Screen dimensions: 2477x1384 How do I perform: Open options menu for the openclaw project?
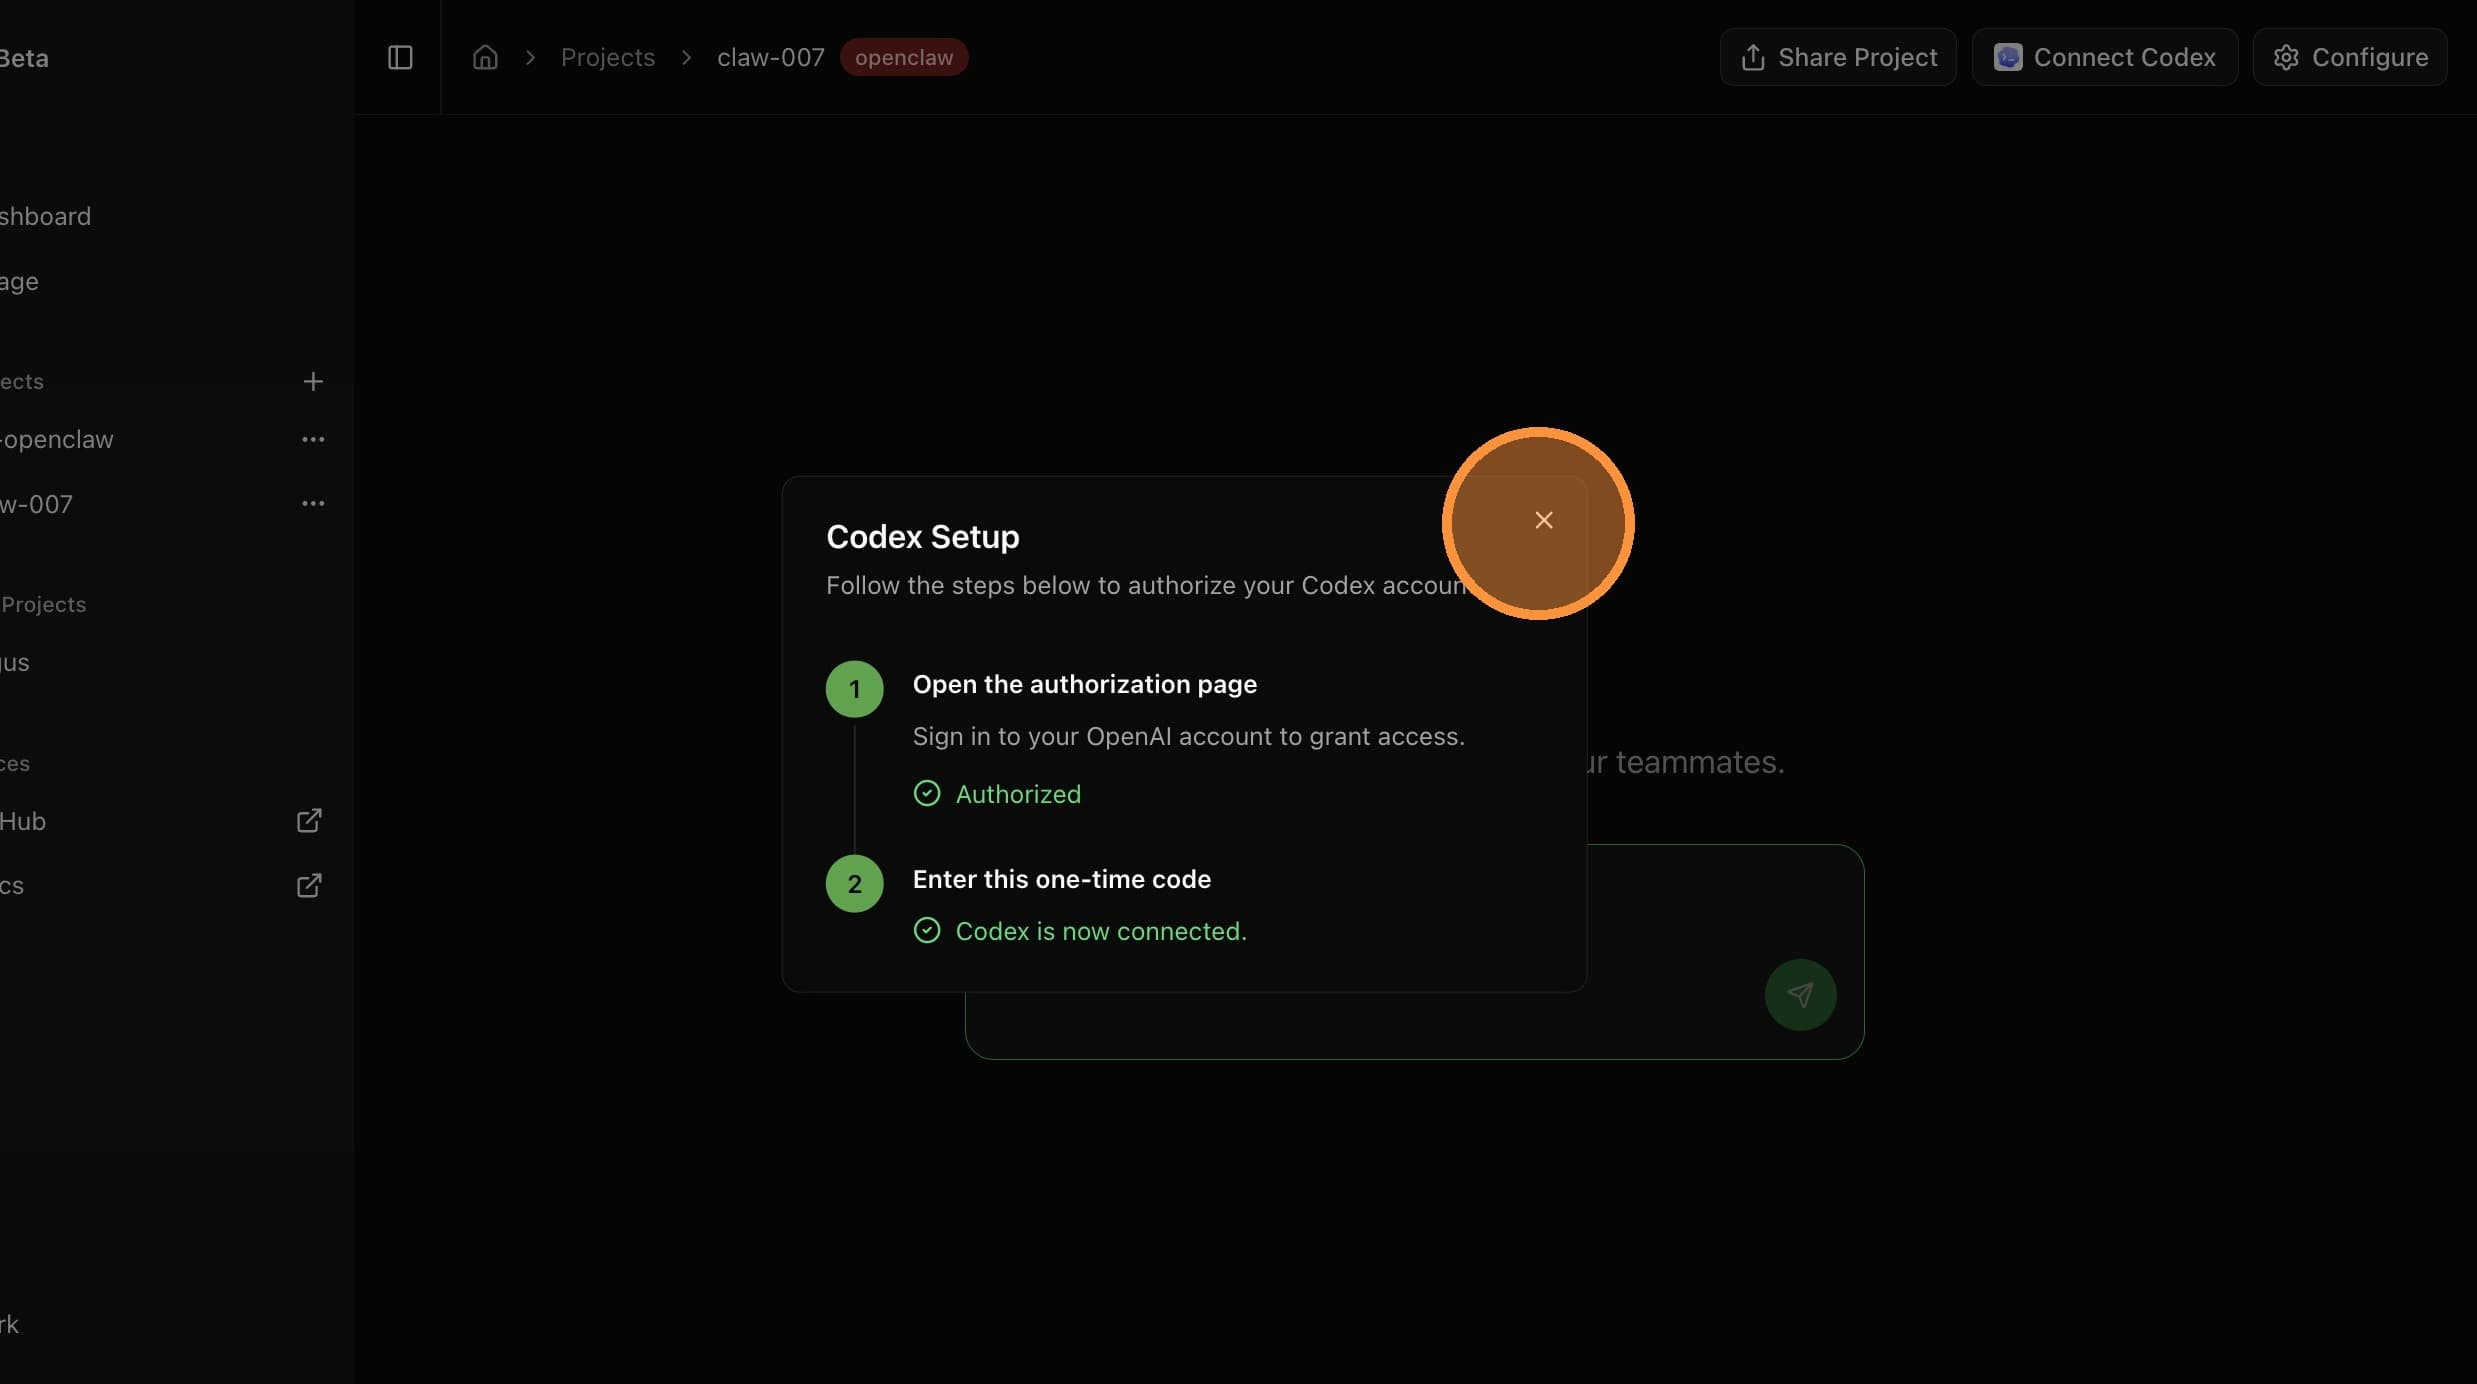(x=313, y=439)
